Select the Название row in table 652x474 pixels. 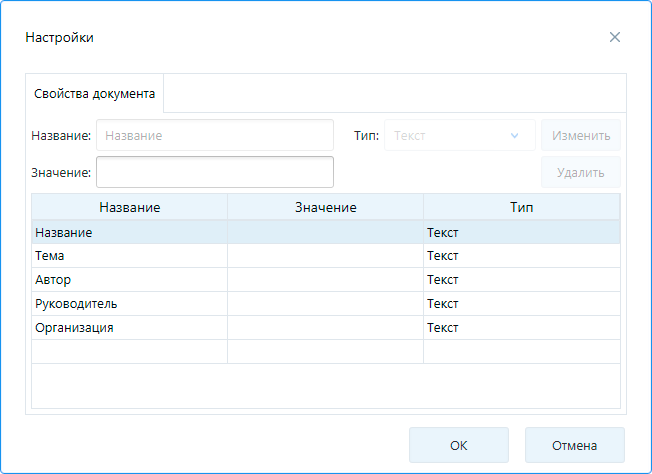(x=129, y=232)
